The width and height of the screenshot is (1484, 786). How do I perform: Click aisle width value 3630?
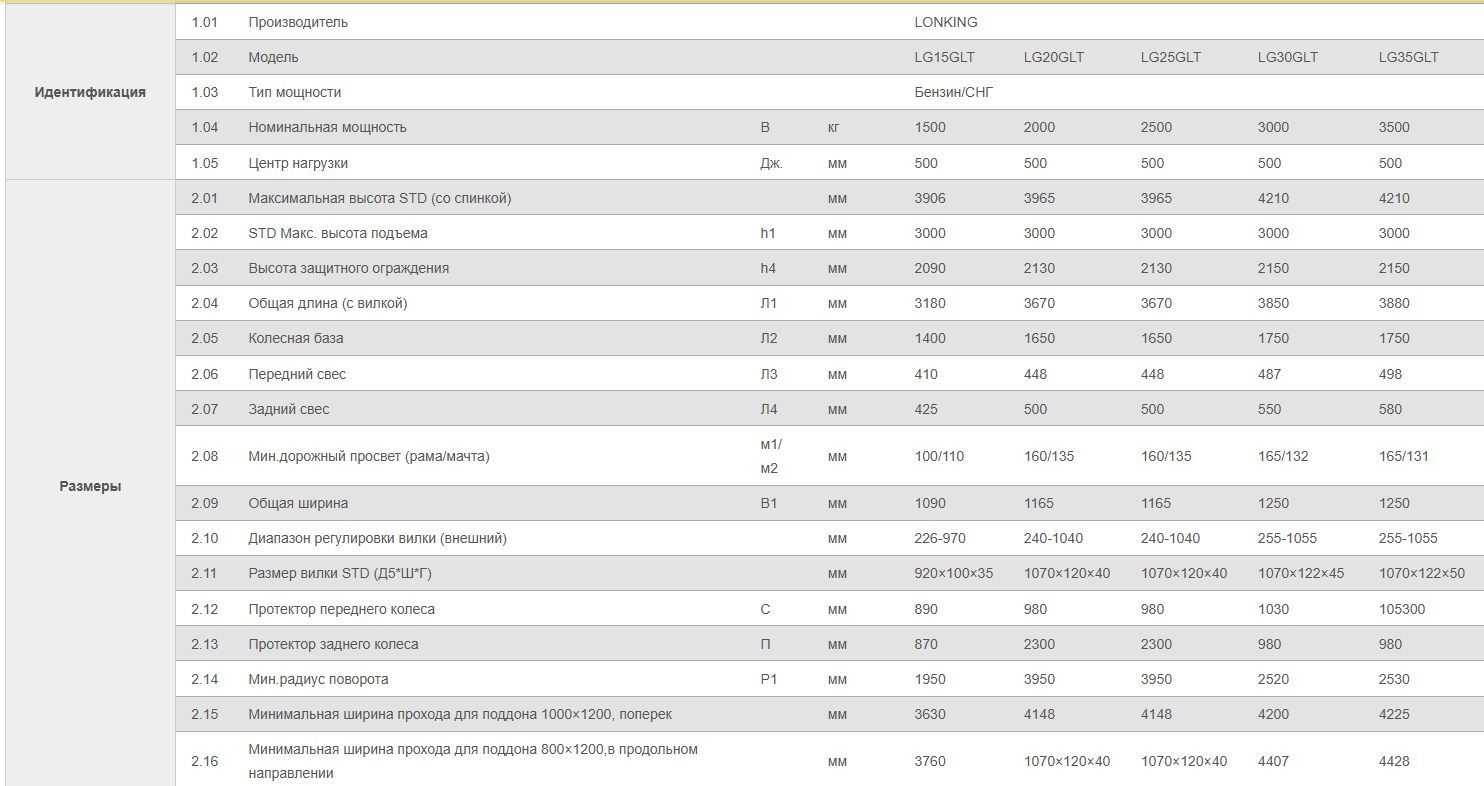(x=930, y=714)
